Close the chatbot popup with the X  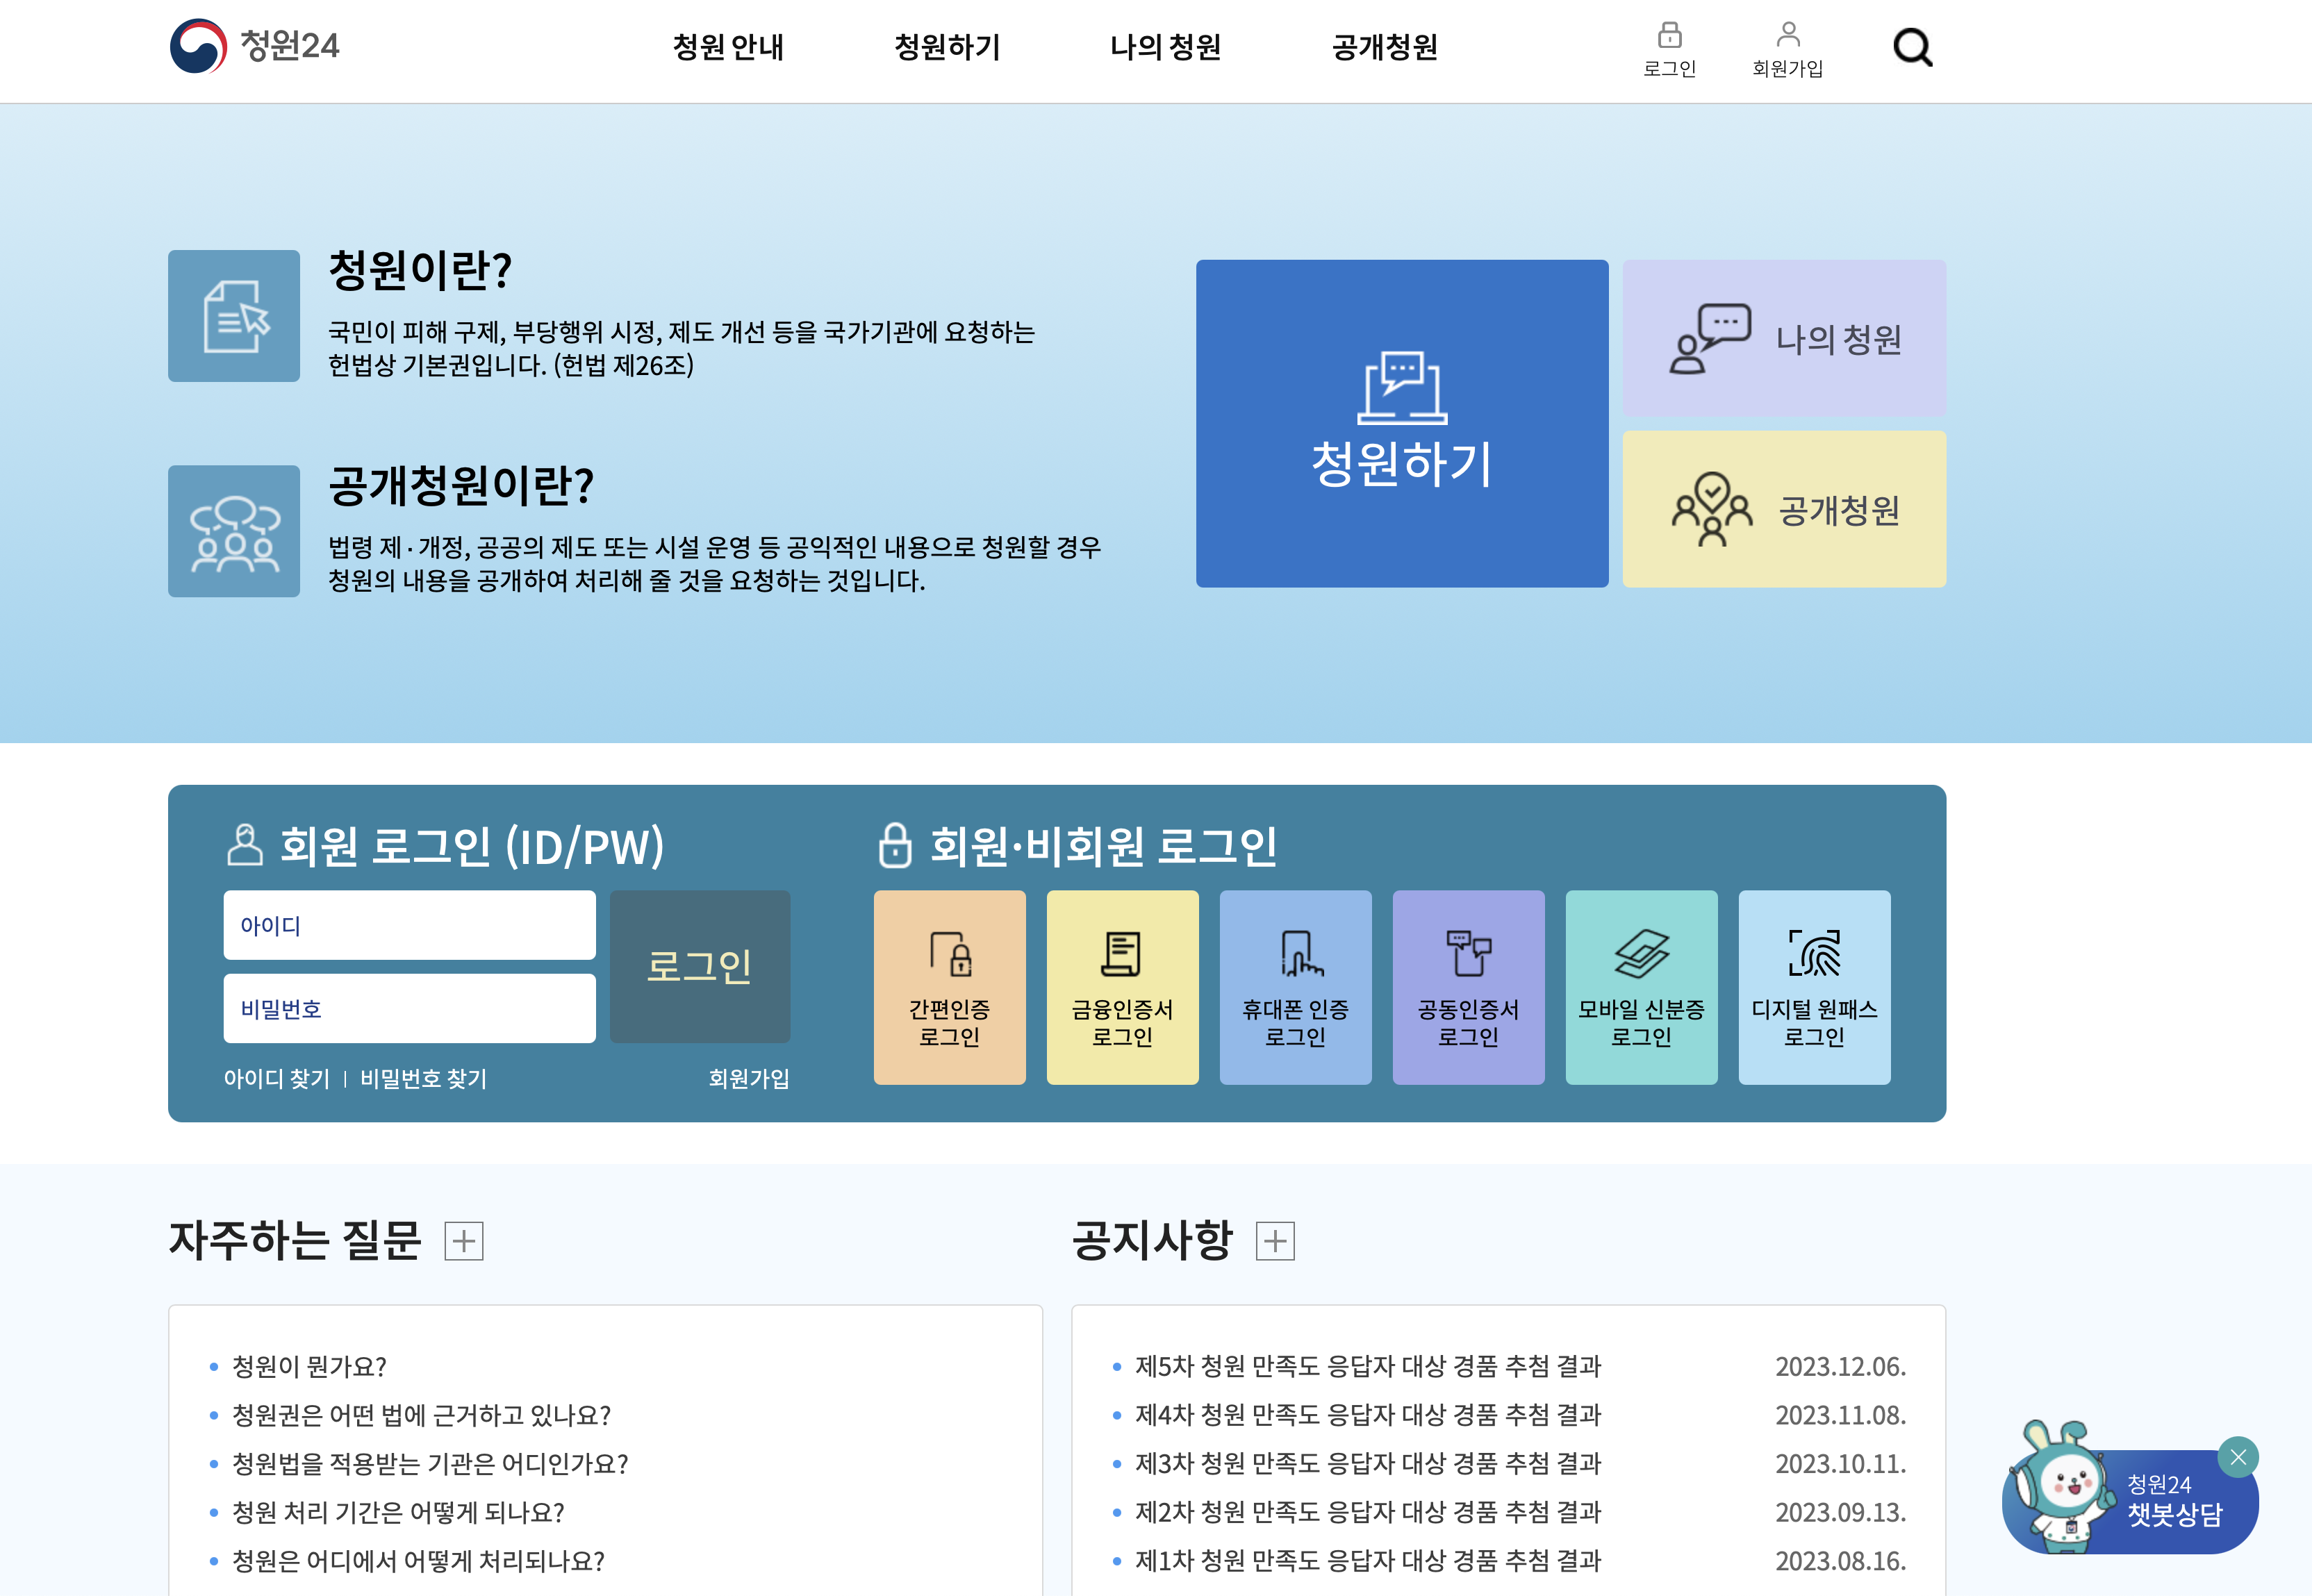(x=2240, y=1457)
